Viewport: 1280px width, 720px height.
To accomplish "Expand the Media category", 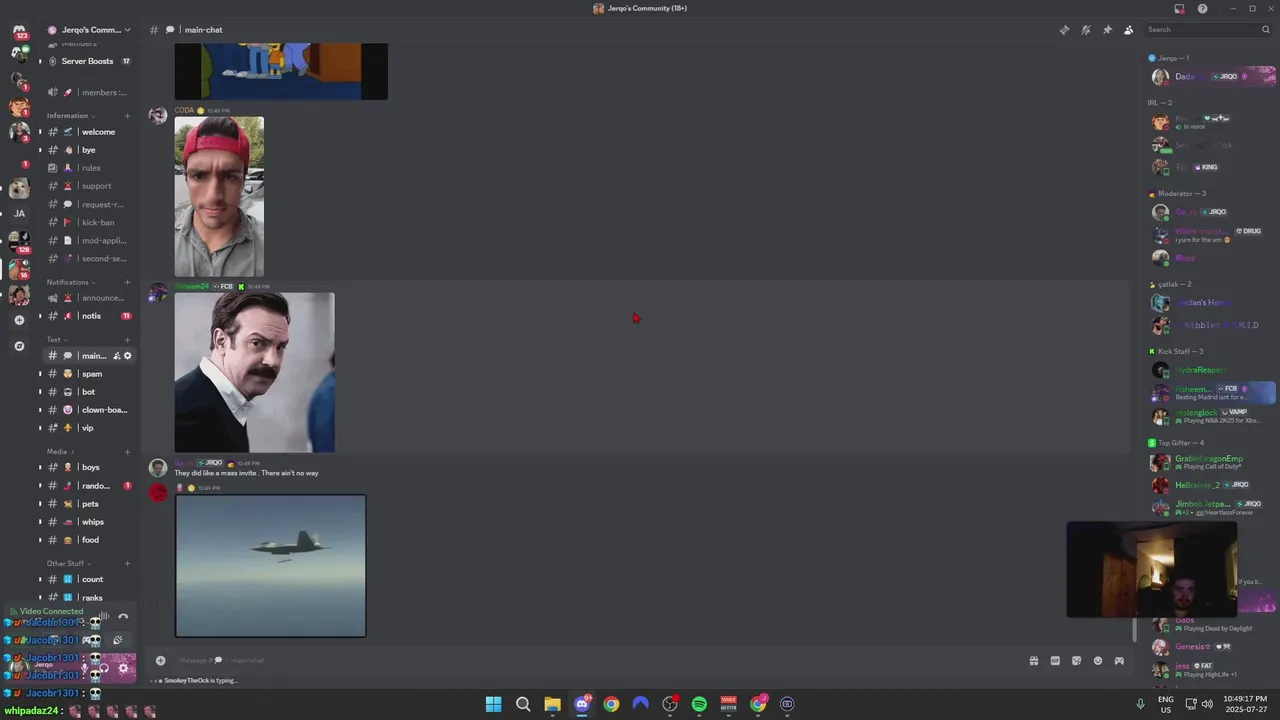I will [x=57, y=452].
